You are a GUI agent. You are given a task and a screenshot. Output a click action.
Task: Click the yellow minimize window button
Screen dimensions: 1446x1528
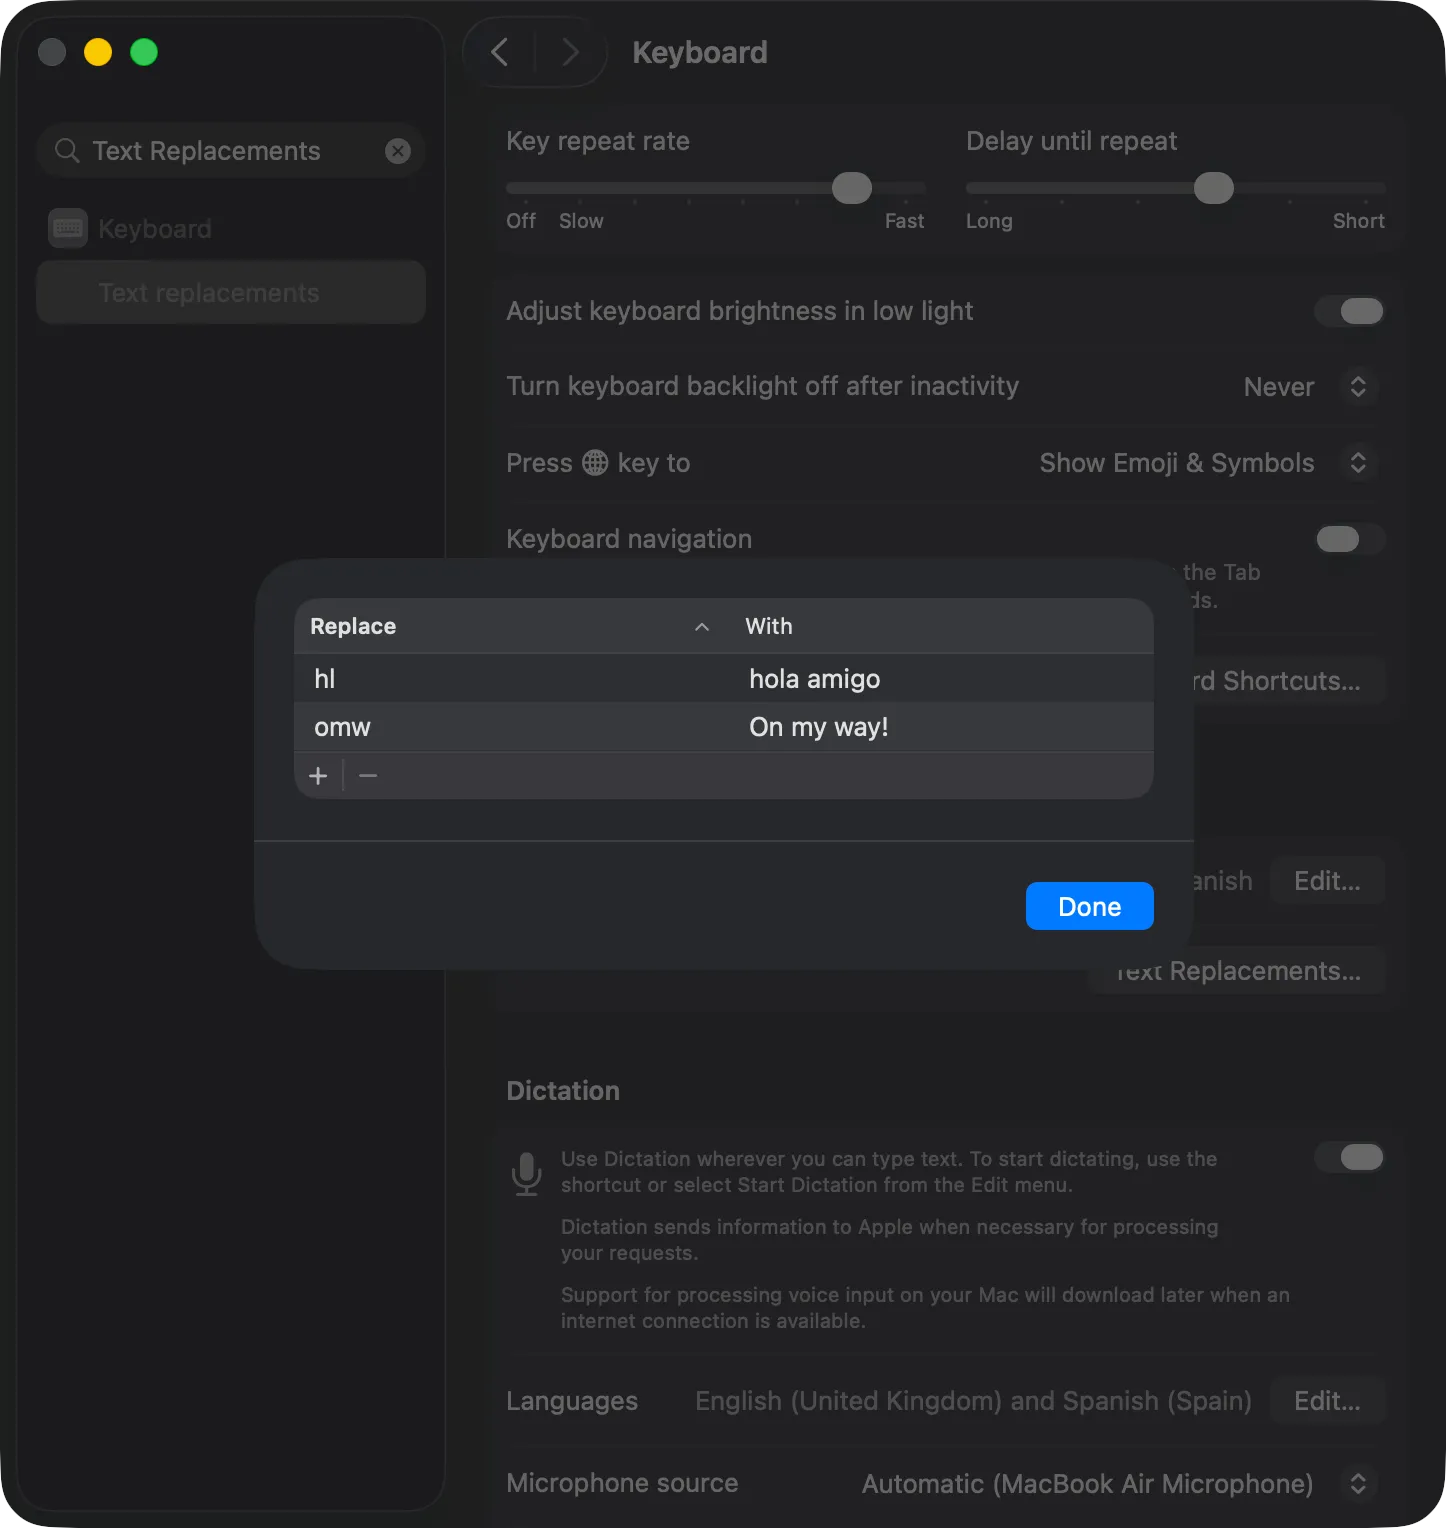click(x=98, y=52)
